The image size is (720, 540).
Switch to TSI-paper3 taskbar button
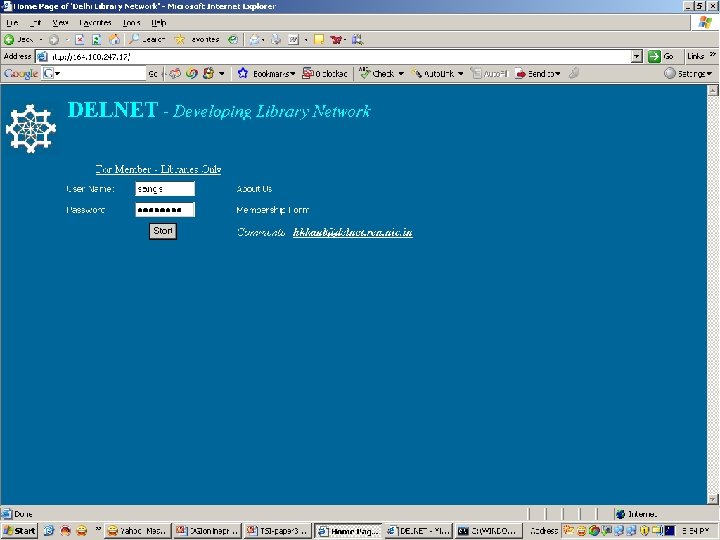(x=278, y=531)
